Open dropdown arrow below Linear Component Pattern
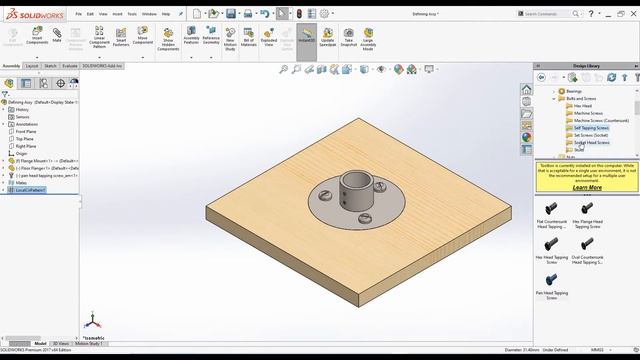The width and height of the screenshot is (640, 360). tap(99, 58)
